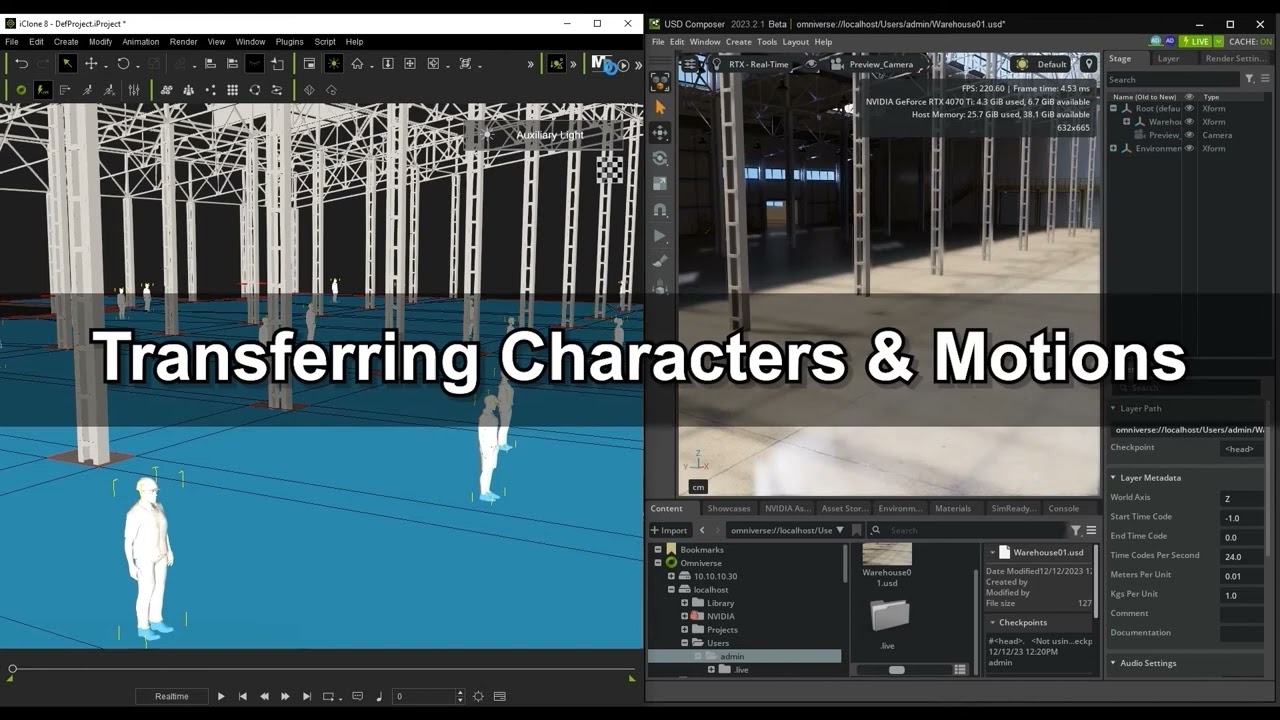The image size is (1280, 720).
Task: Open viewport settings sliders icon in USD Composer
Action: (x=689, y=64)
